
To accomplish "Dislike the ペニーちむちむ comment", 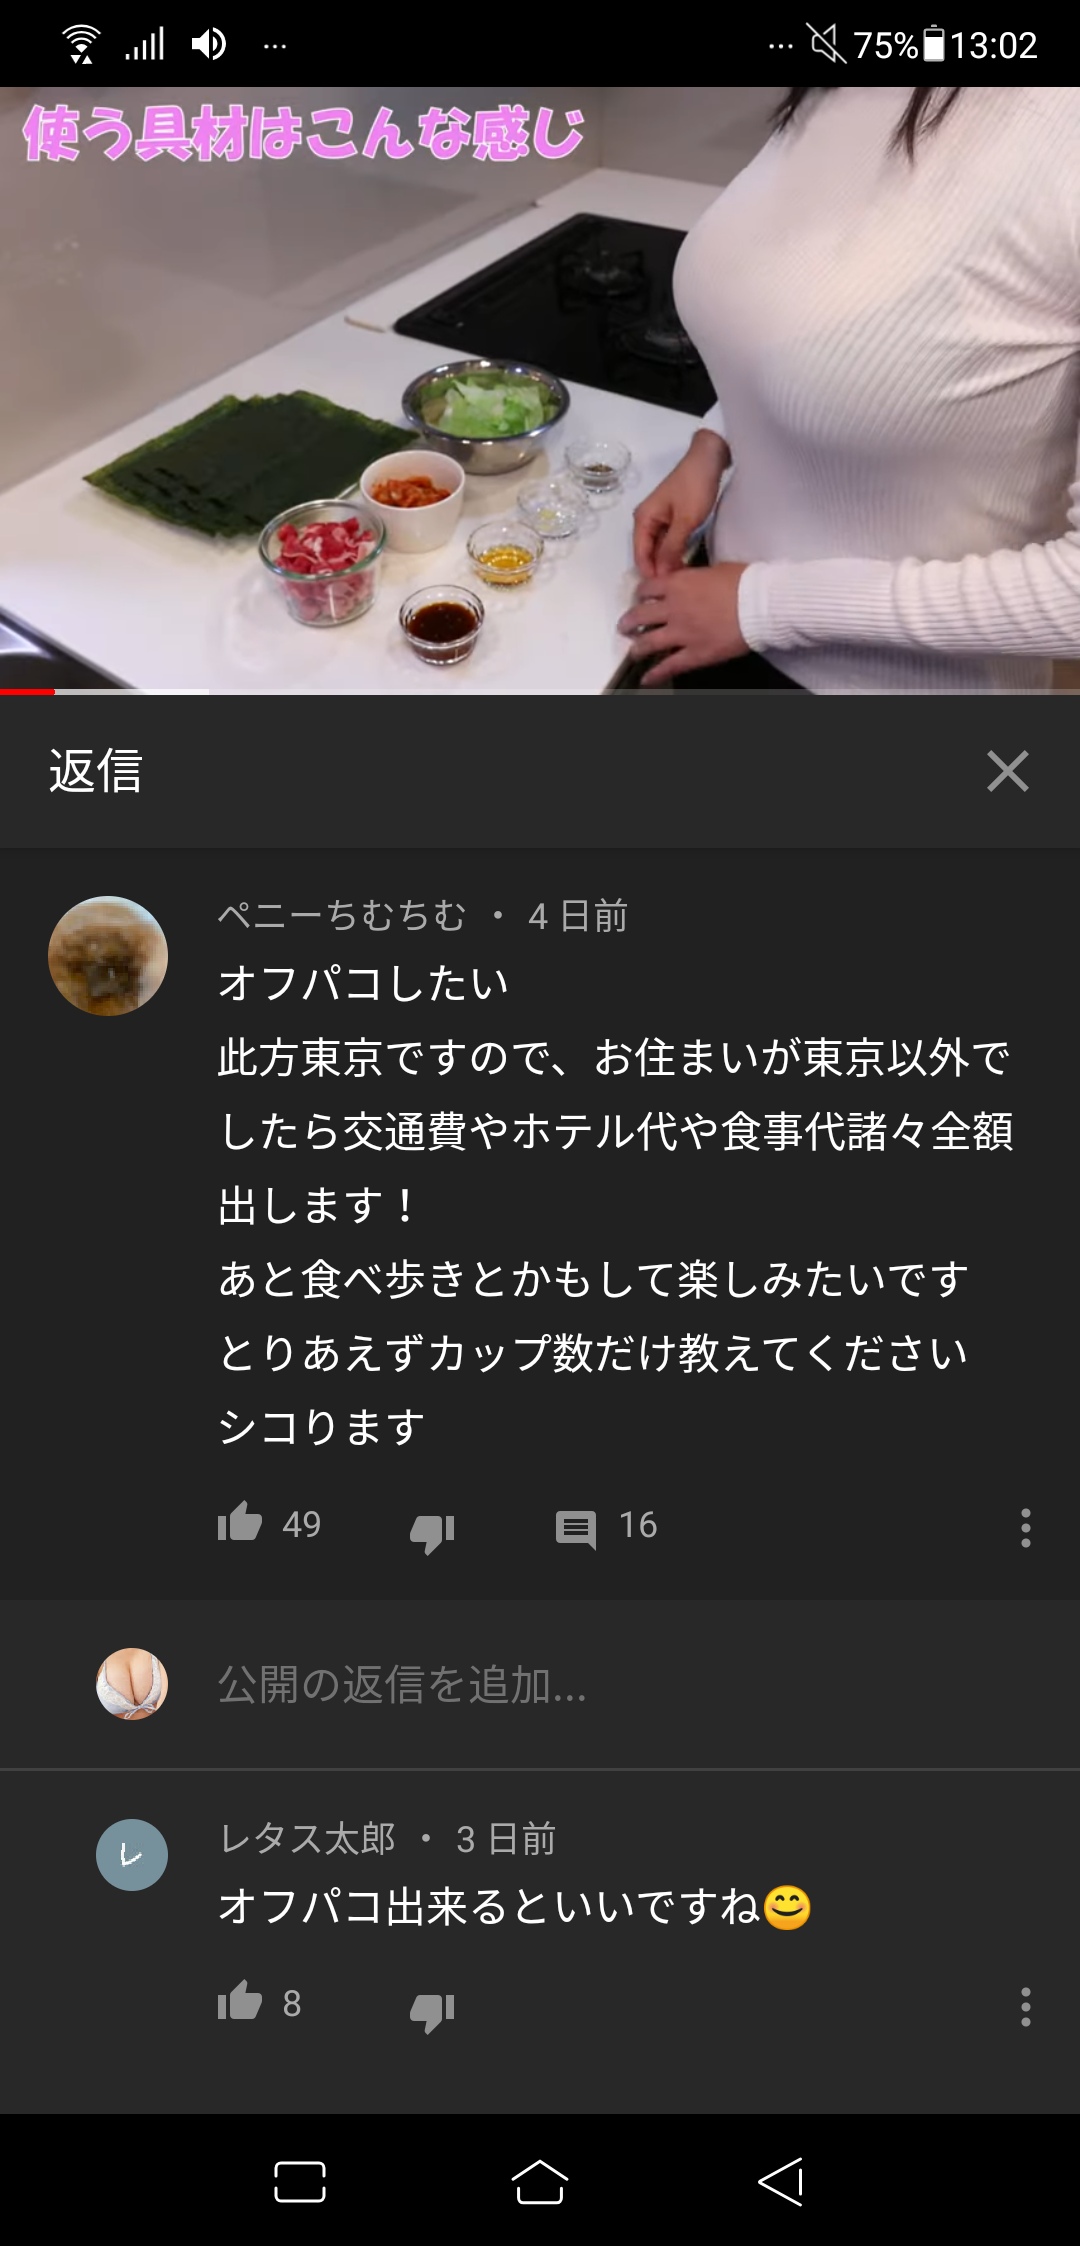I will click(x=432, y=1531).
